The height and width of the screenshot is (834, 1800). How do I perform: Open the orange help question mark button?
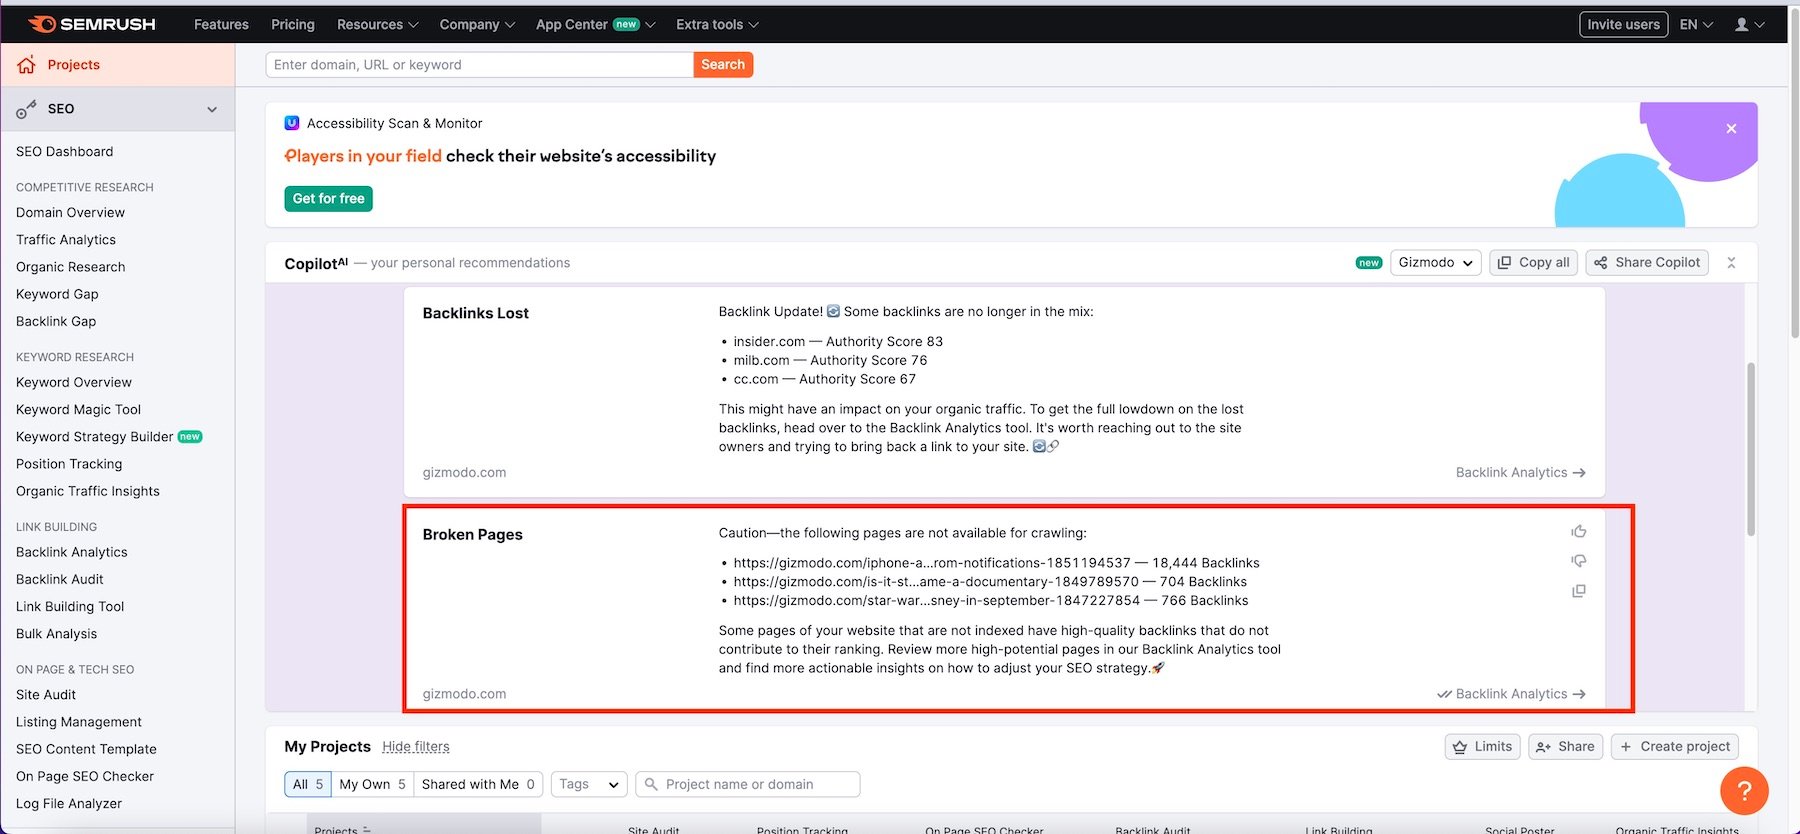coord(1744,791)
